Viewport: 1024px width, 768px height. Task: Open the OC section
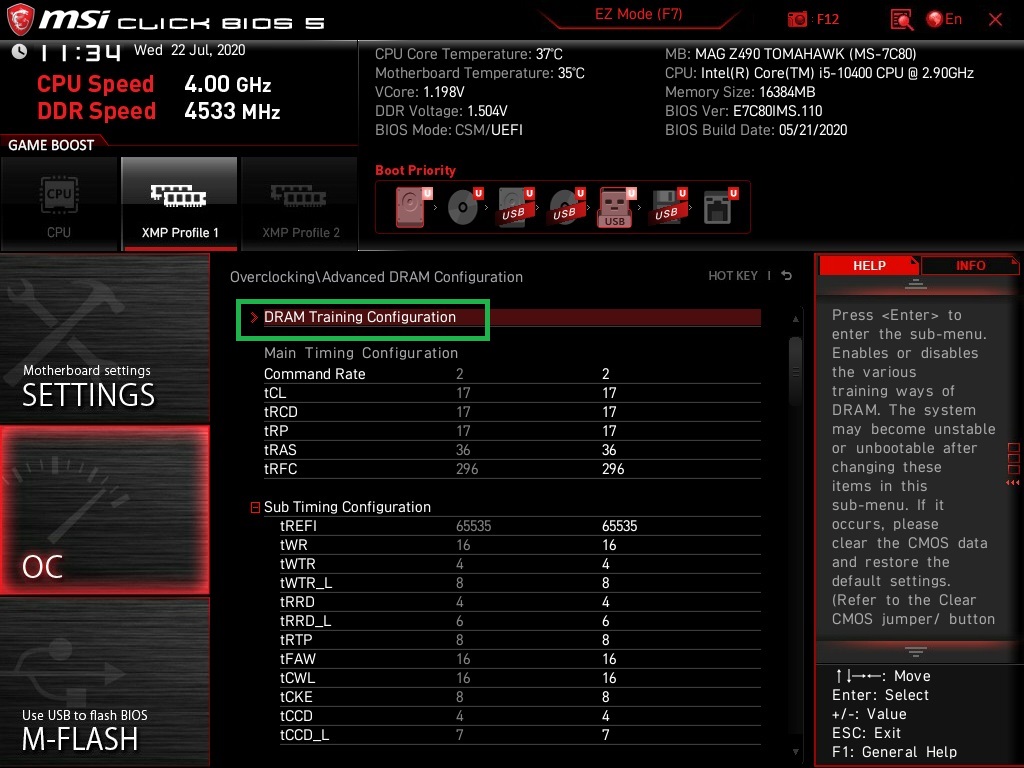tap(104, 510)
